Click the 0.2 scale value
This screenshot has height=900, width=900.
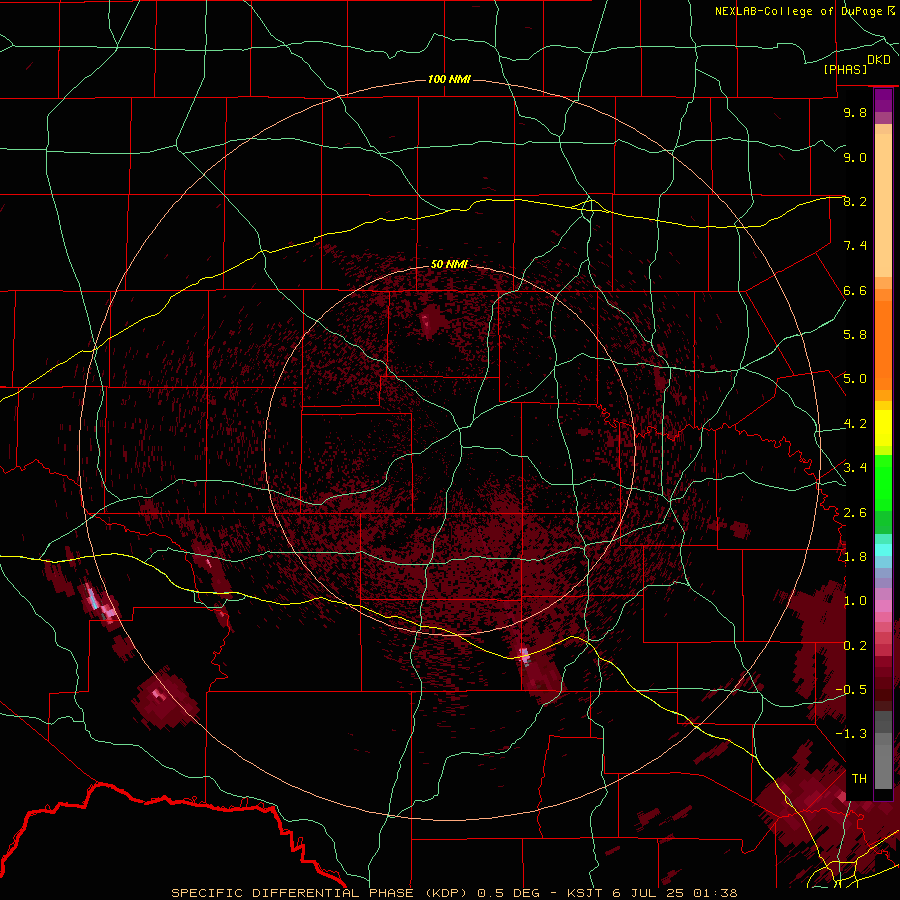tap(855, 646)
